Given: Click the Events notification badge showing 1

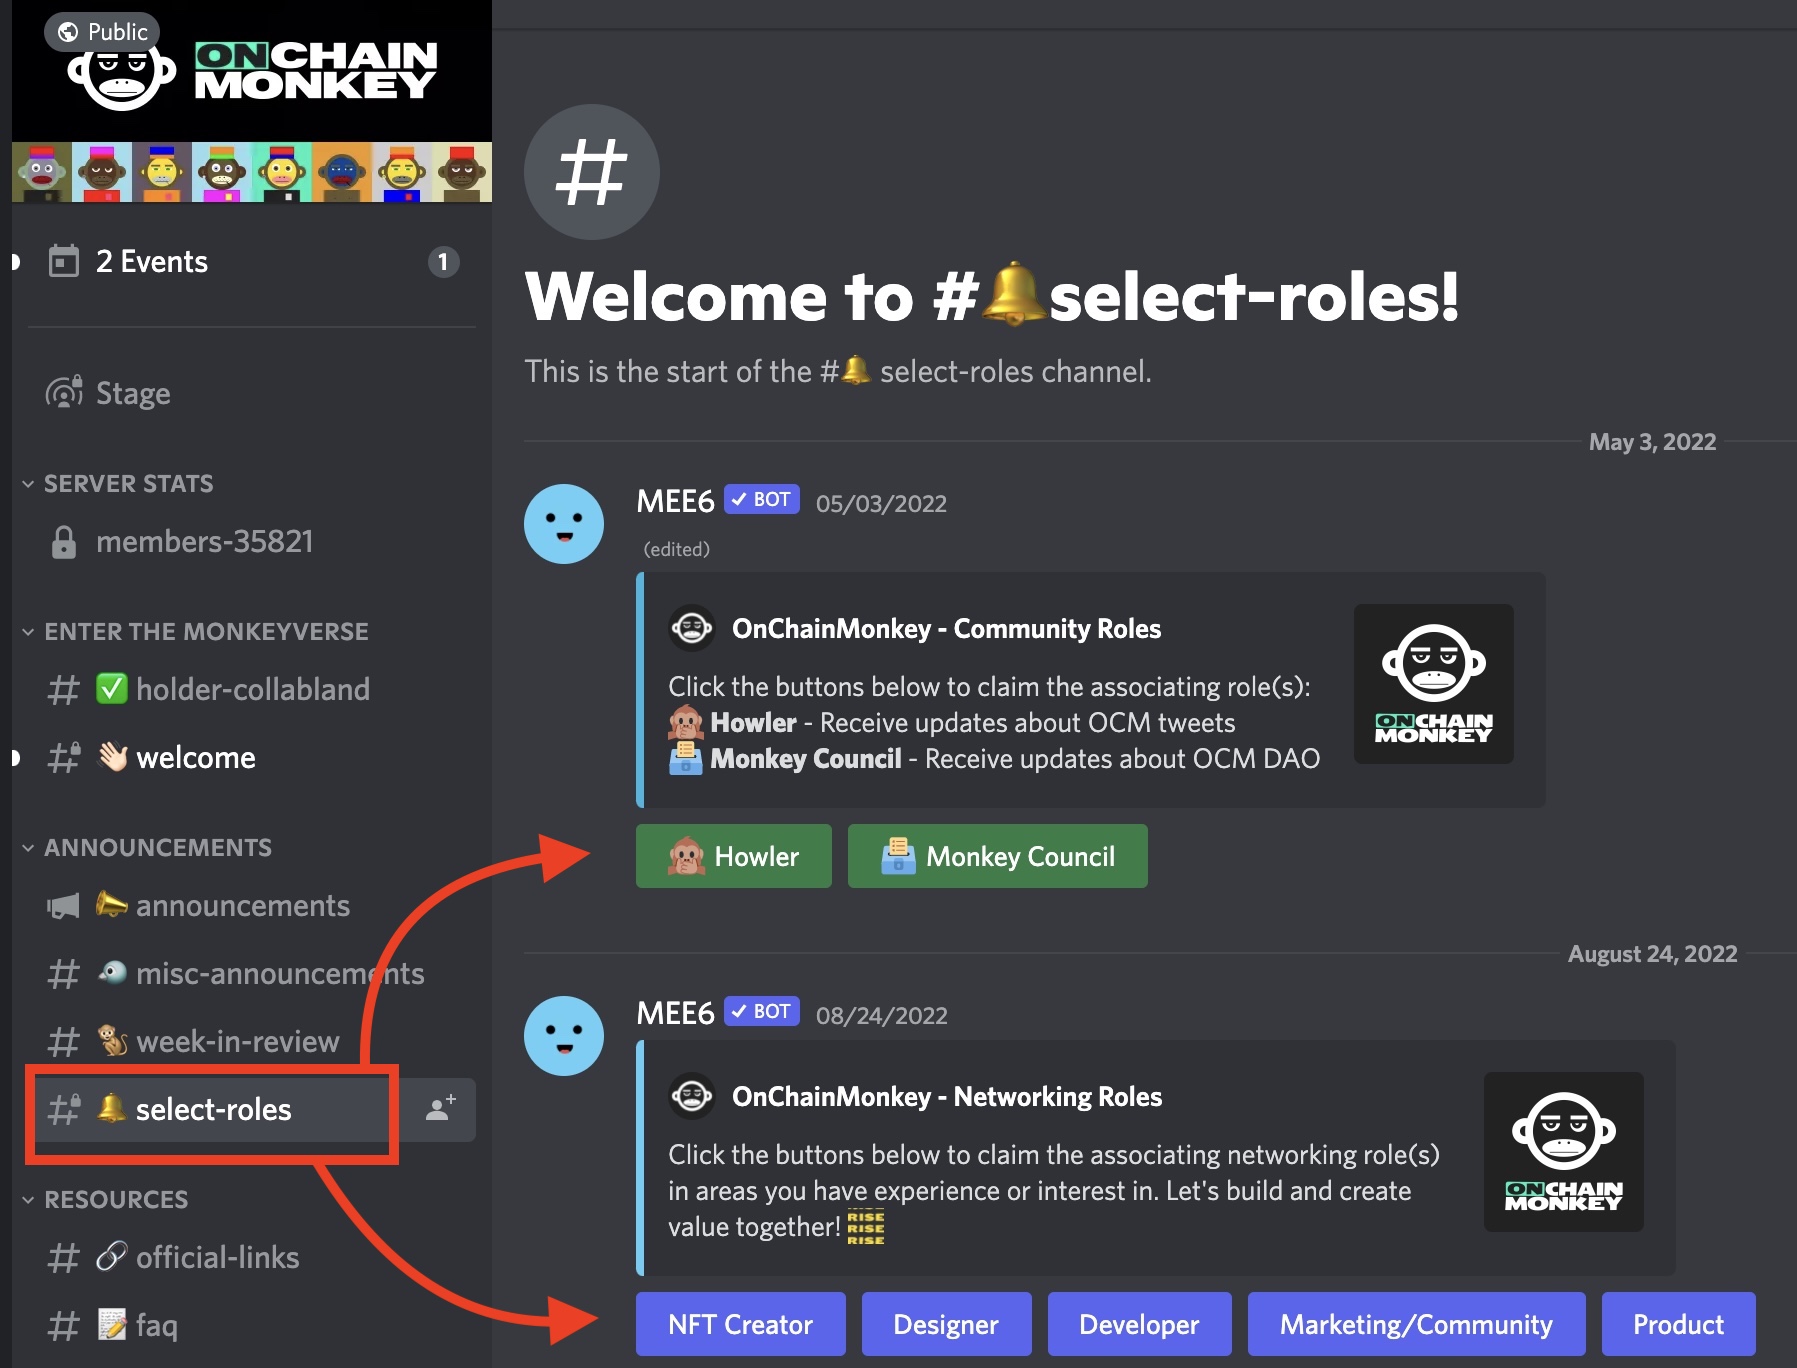Looking at the screenshot, I should [x=443, y=262].
